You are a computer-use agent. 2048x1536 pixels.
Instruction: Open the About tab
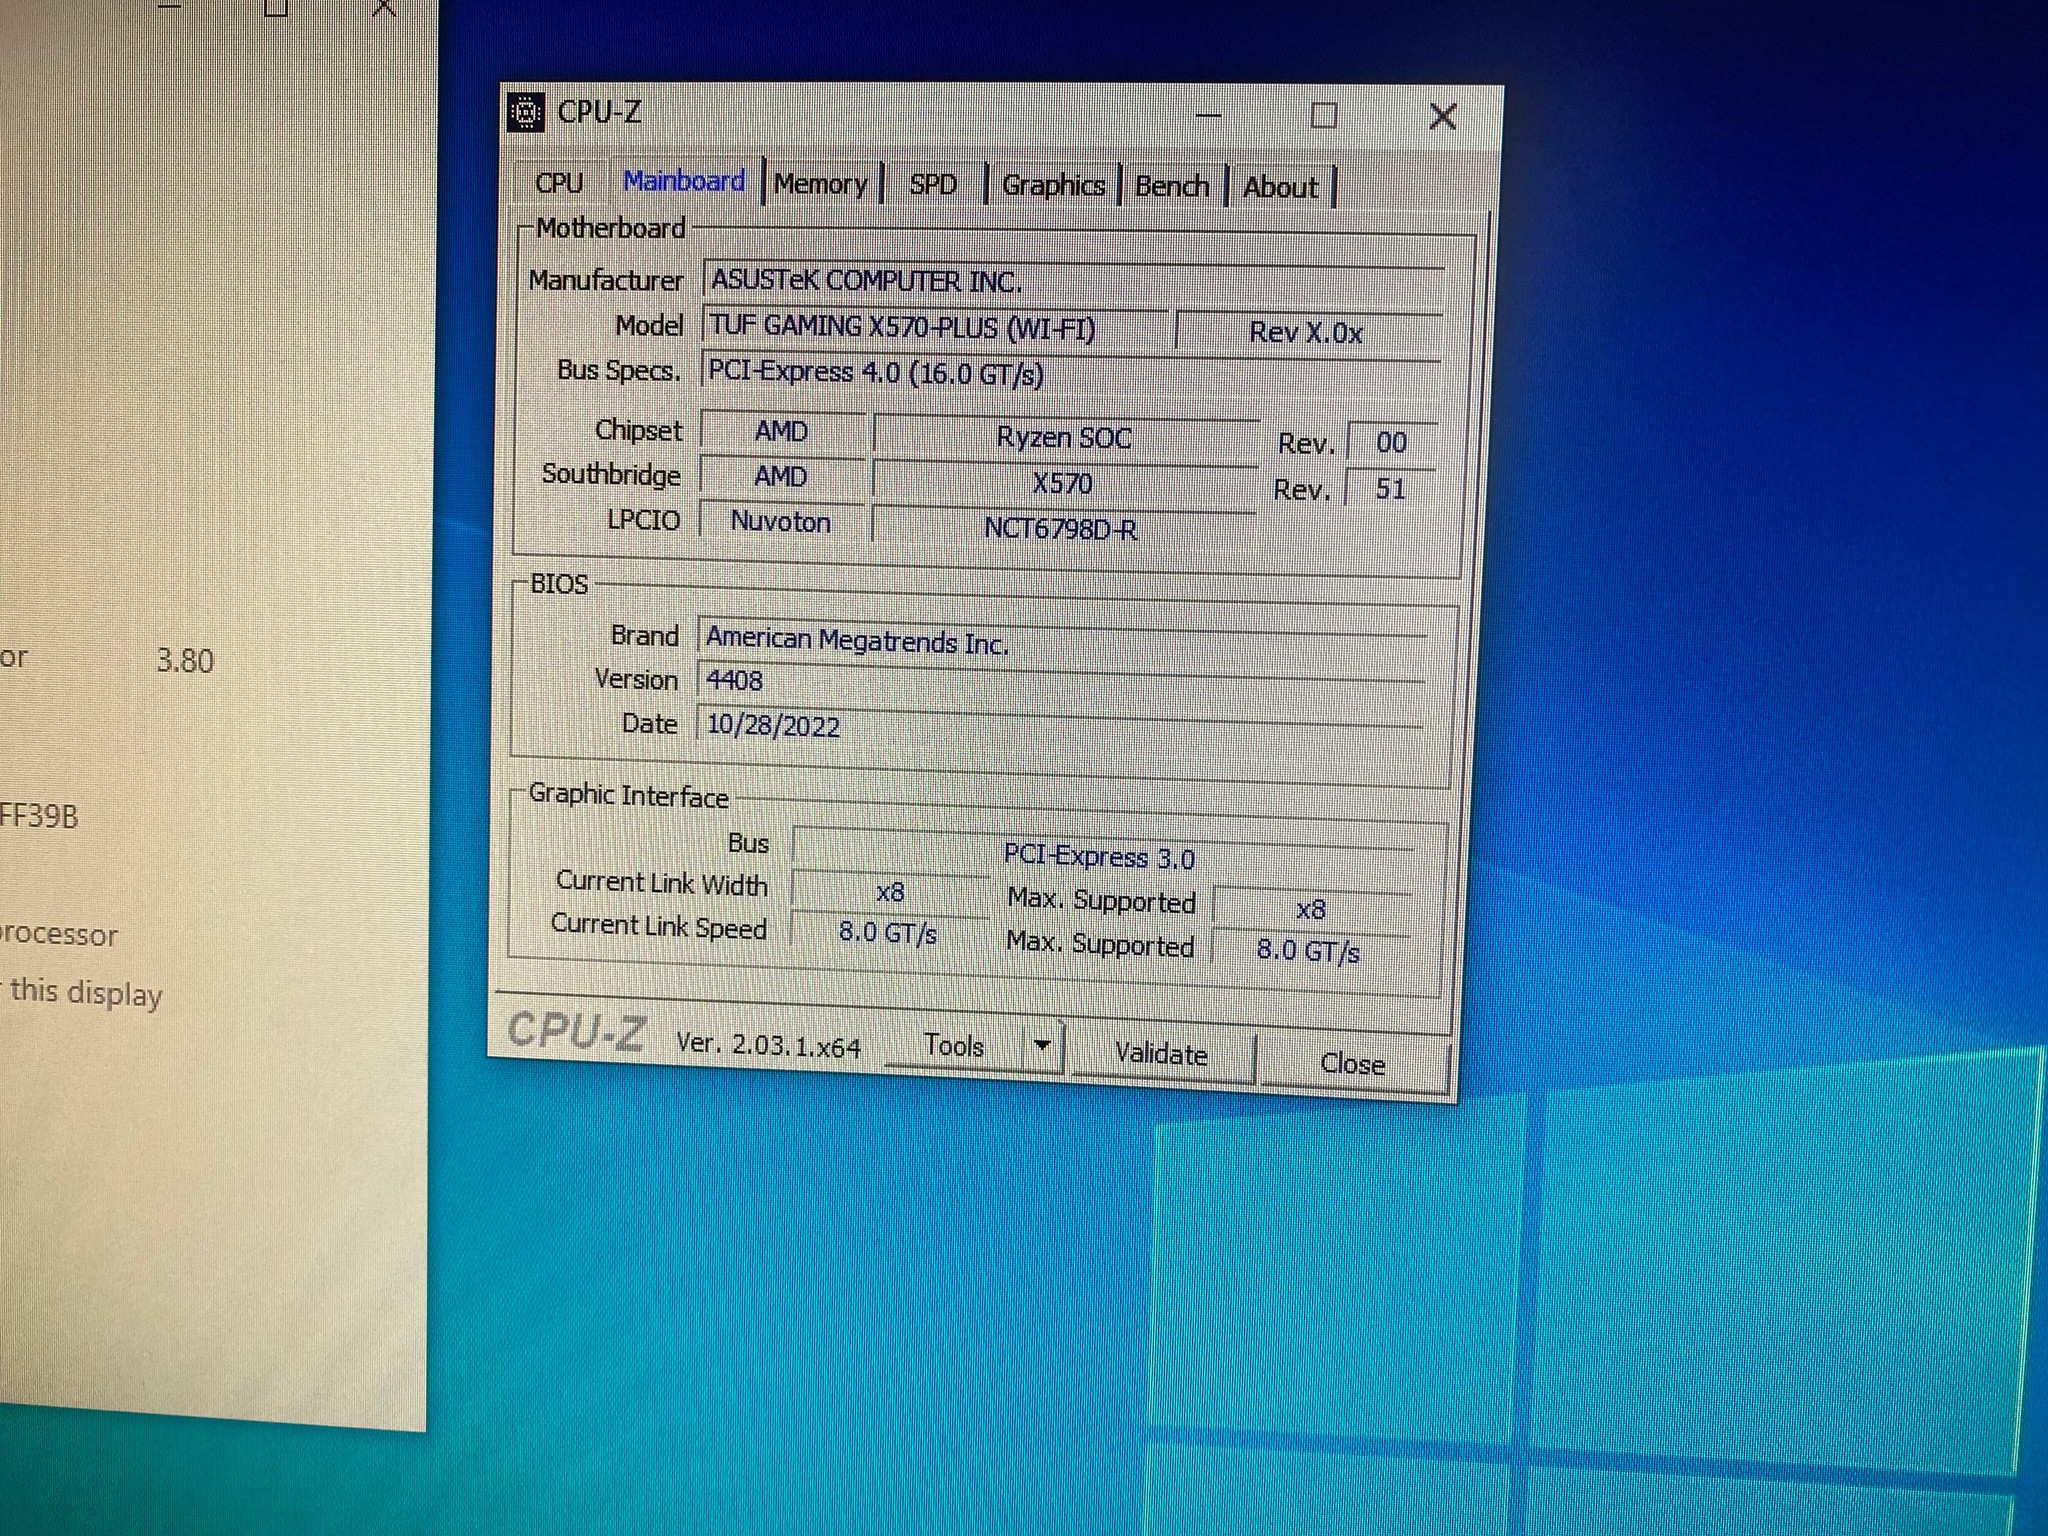(1281, 188)
